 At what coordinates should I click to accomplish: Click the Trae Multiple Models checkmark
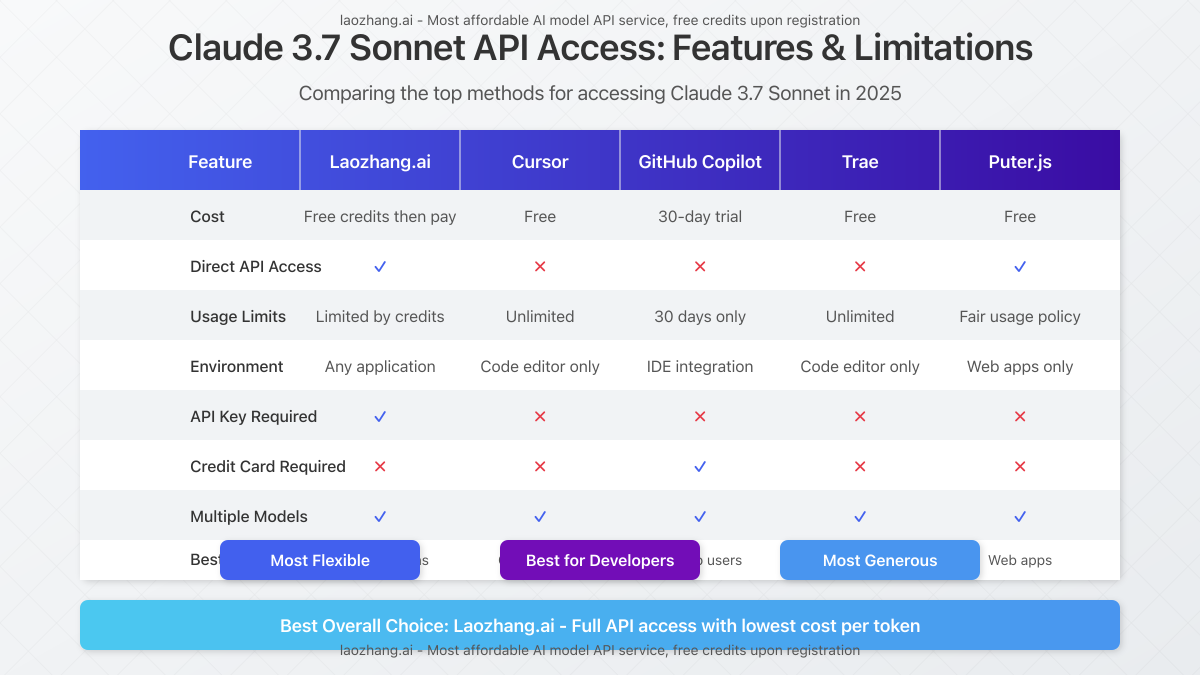pos(860,517)
